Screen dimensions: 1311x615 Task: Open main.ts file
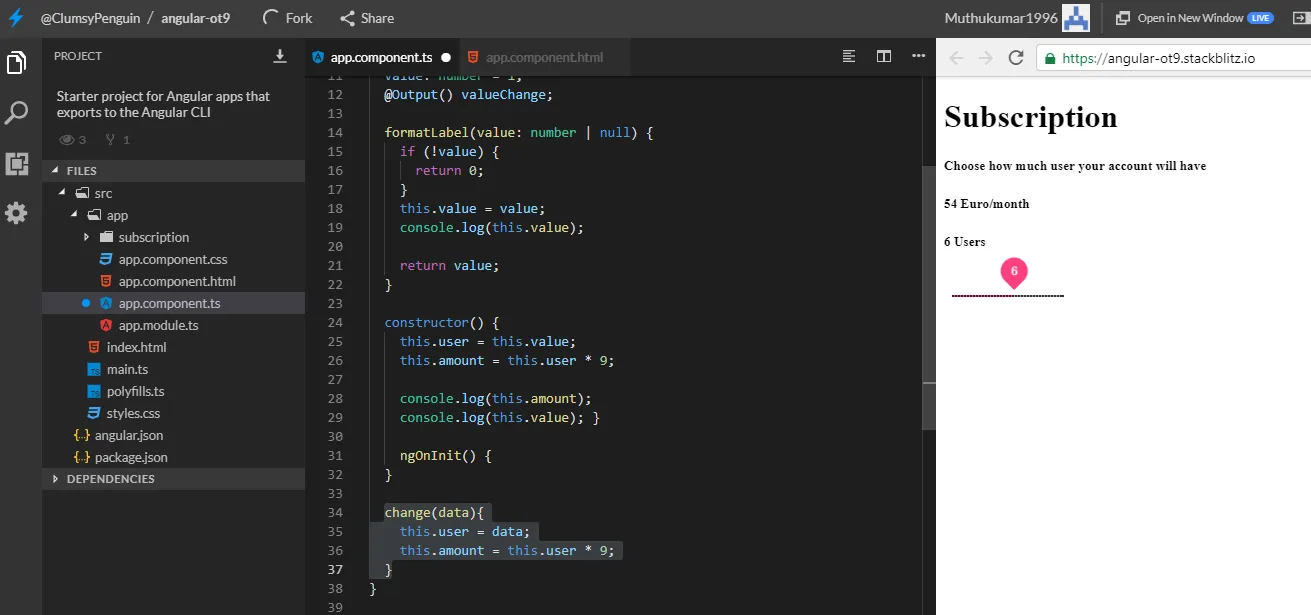[127, 369]
